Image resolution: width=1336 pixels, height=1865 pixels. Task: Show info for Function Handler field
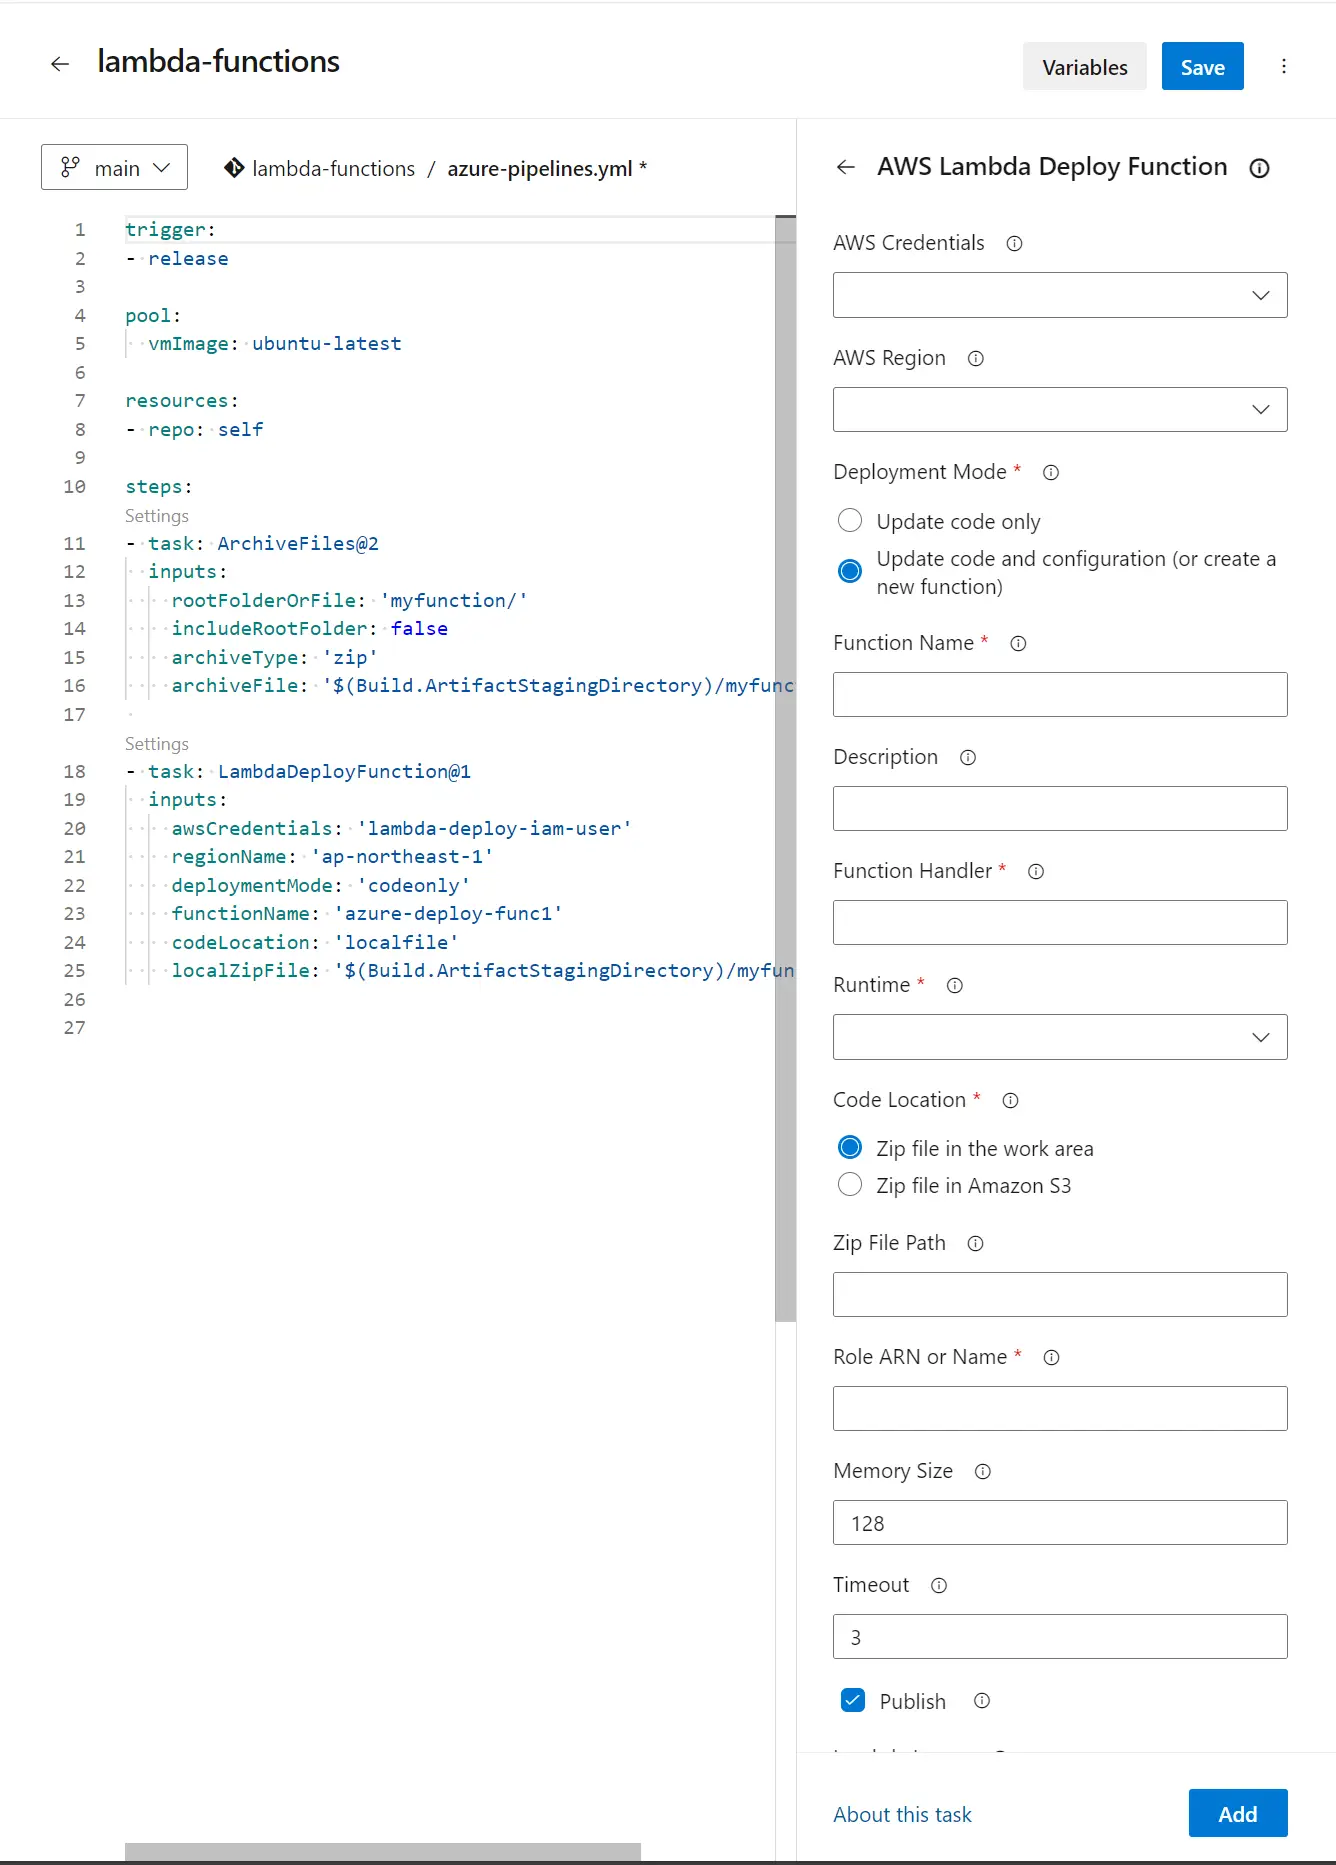1036,871
